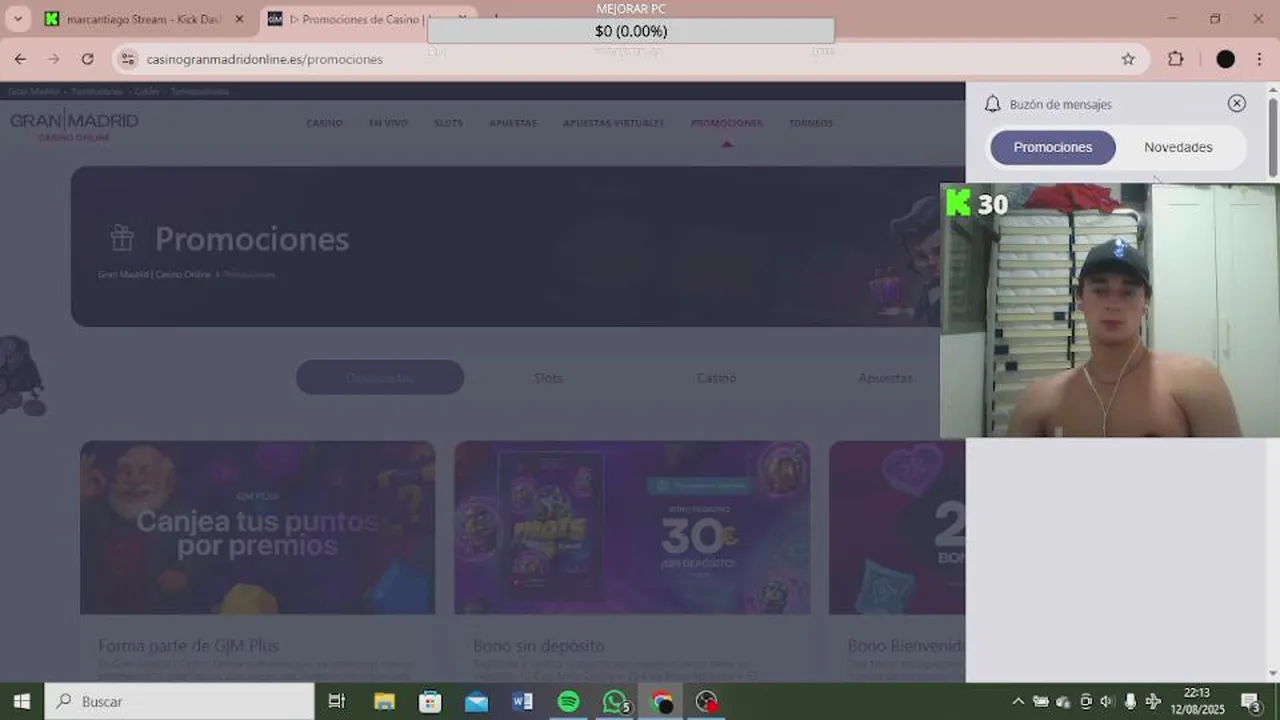The image size is (1280, 720).
Task: Open Spotify from the taskbar
Action: (568, 702)
